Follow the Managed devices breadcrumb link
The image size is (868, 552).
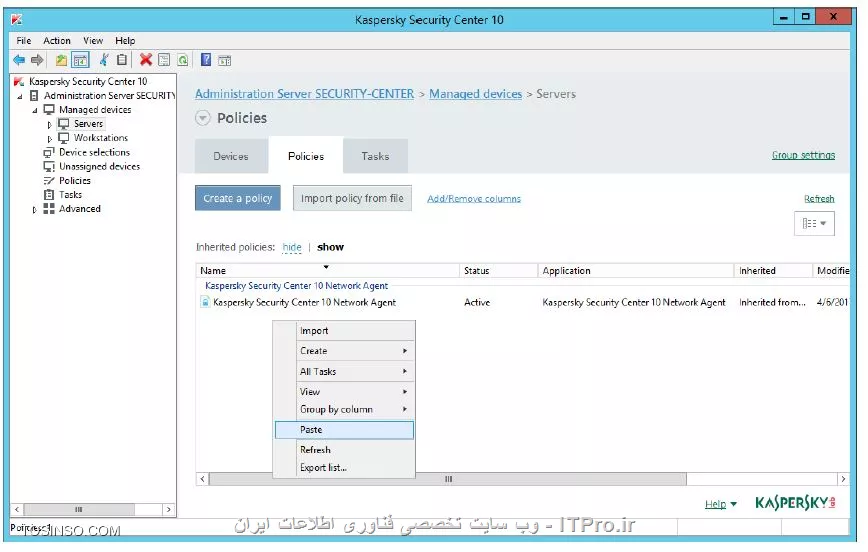click(x=476, y=94)
